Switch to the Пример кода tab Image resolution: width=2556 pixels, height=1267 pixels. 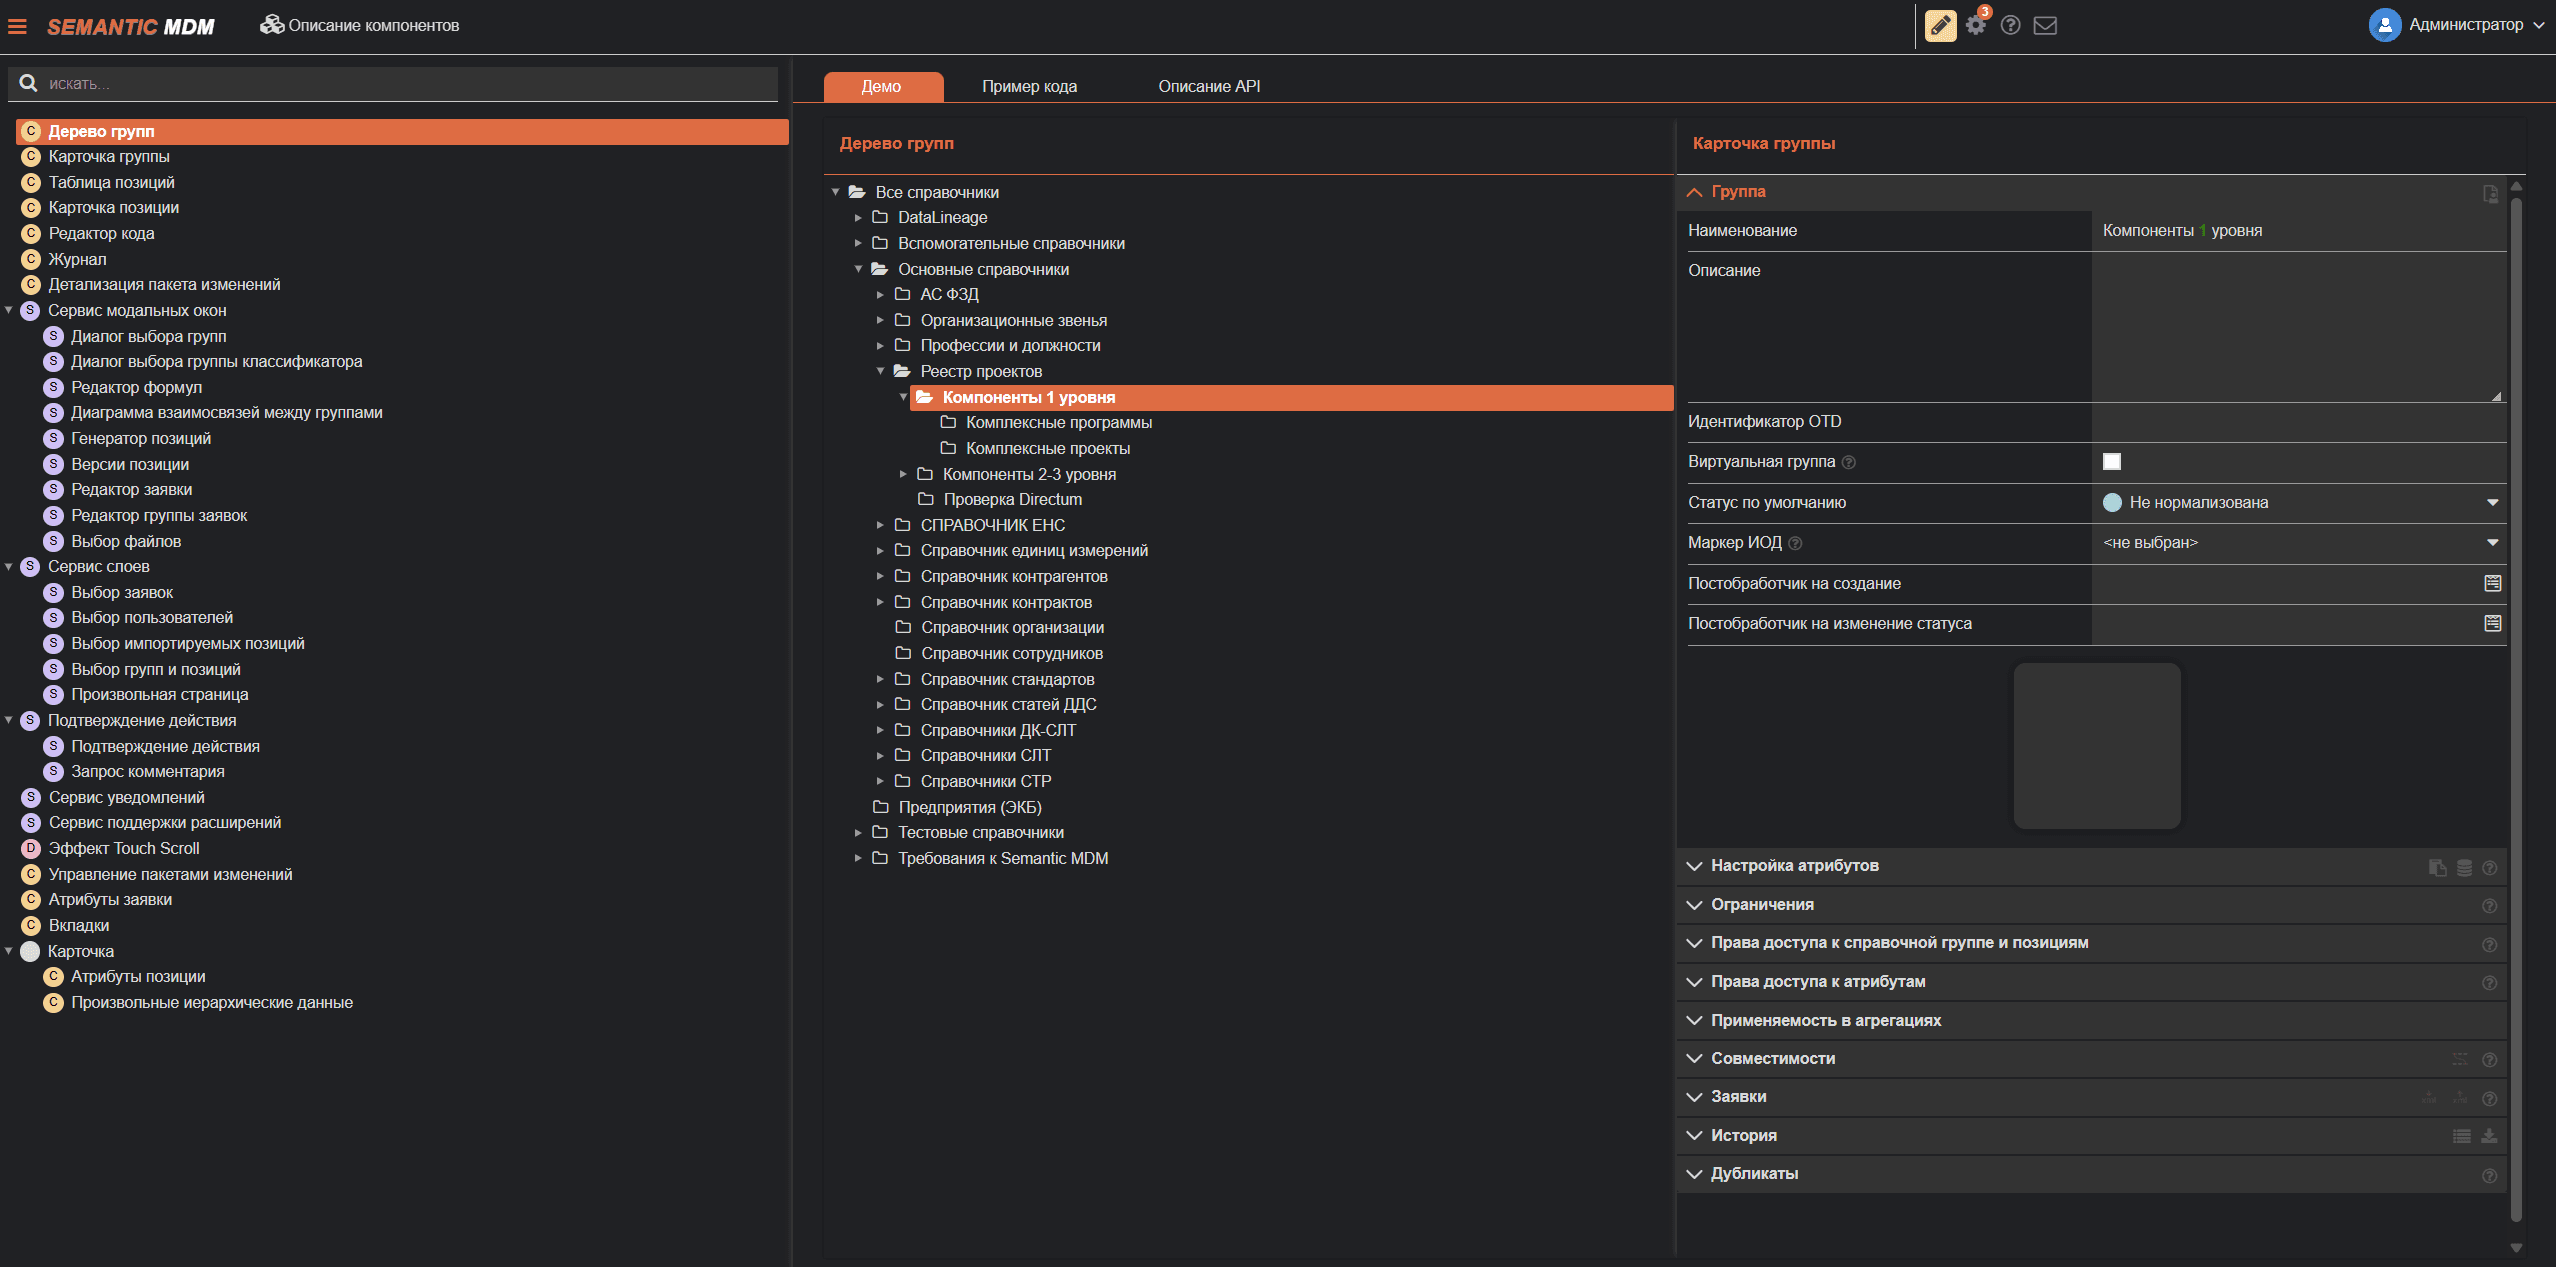click(x=1029, y=86)
